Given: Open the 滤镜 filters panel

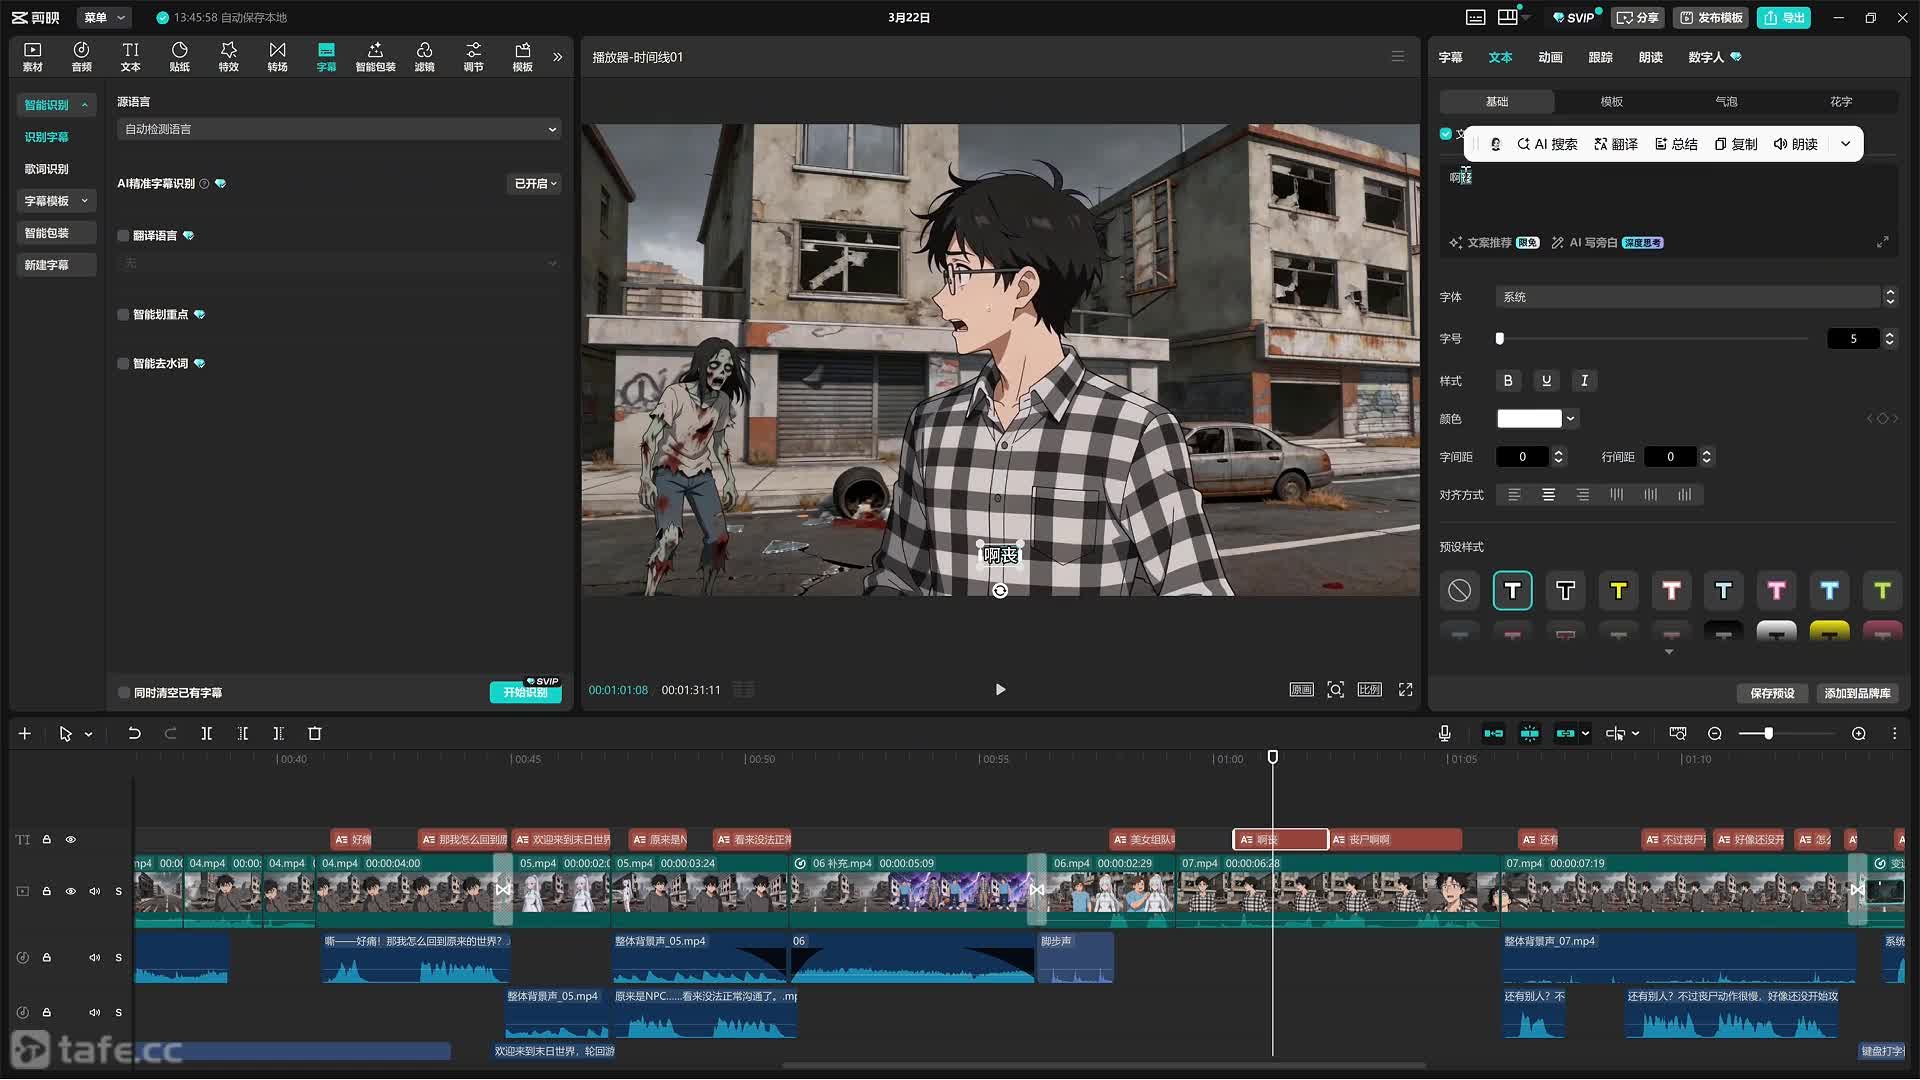Looking at the screenshot, I should [x=424, y=56].
